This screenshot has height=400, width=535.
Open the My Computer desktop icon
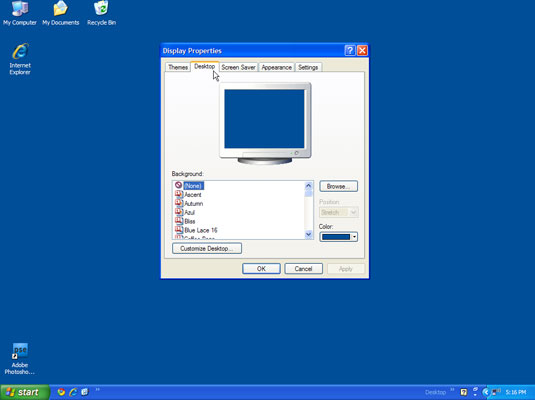pyautogui.click(x=20, y=14)
